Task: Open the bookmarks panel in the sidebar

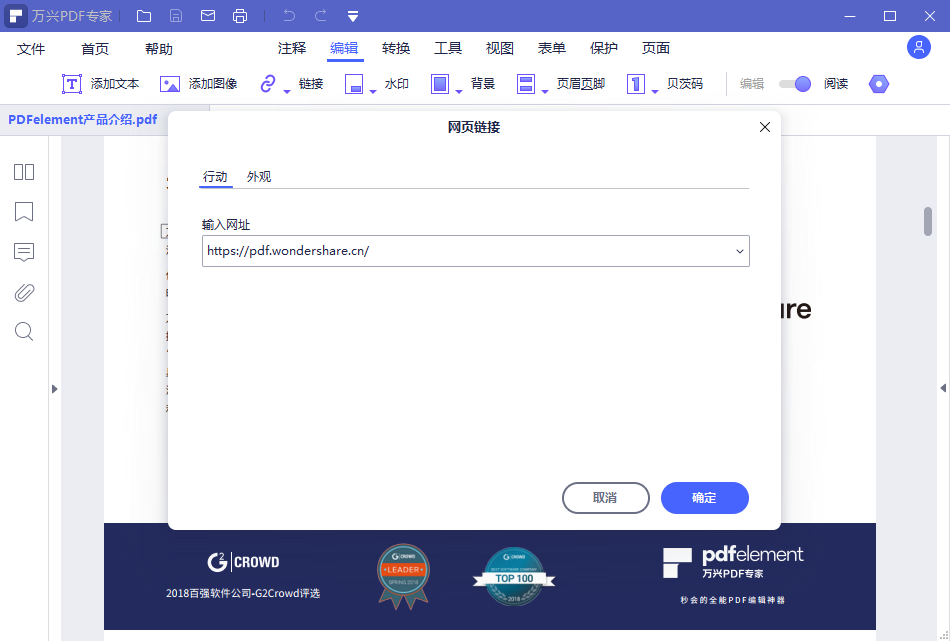Action: (23, 212)
